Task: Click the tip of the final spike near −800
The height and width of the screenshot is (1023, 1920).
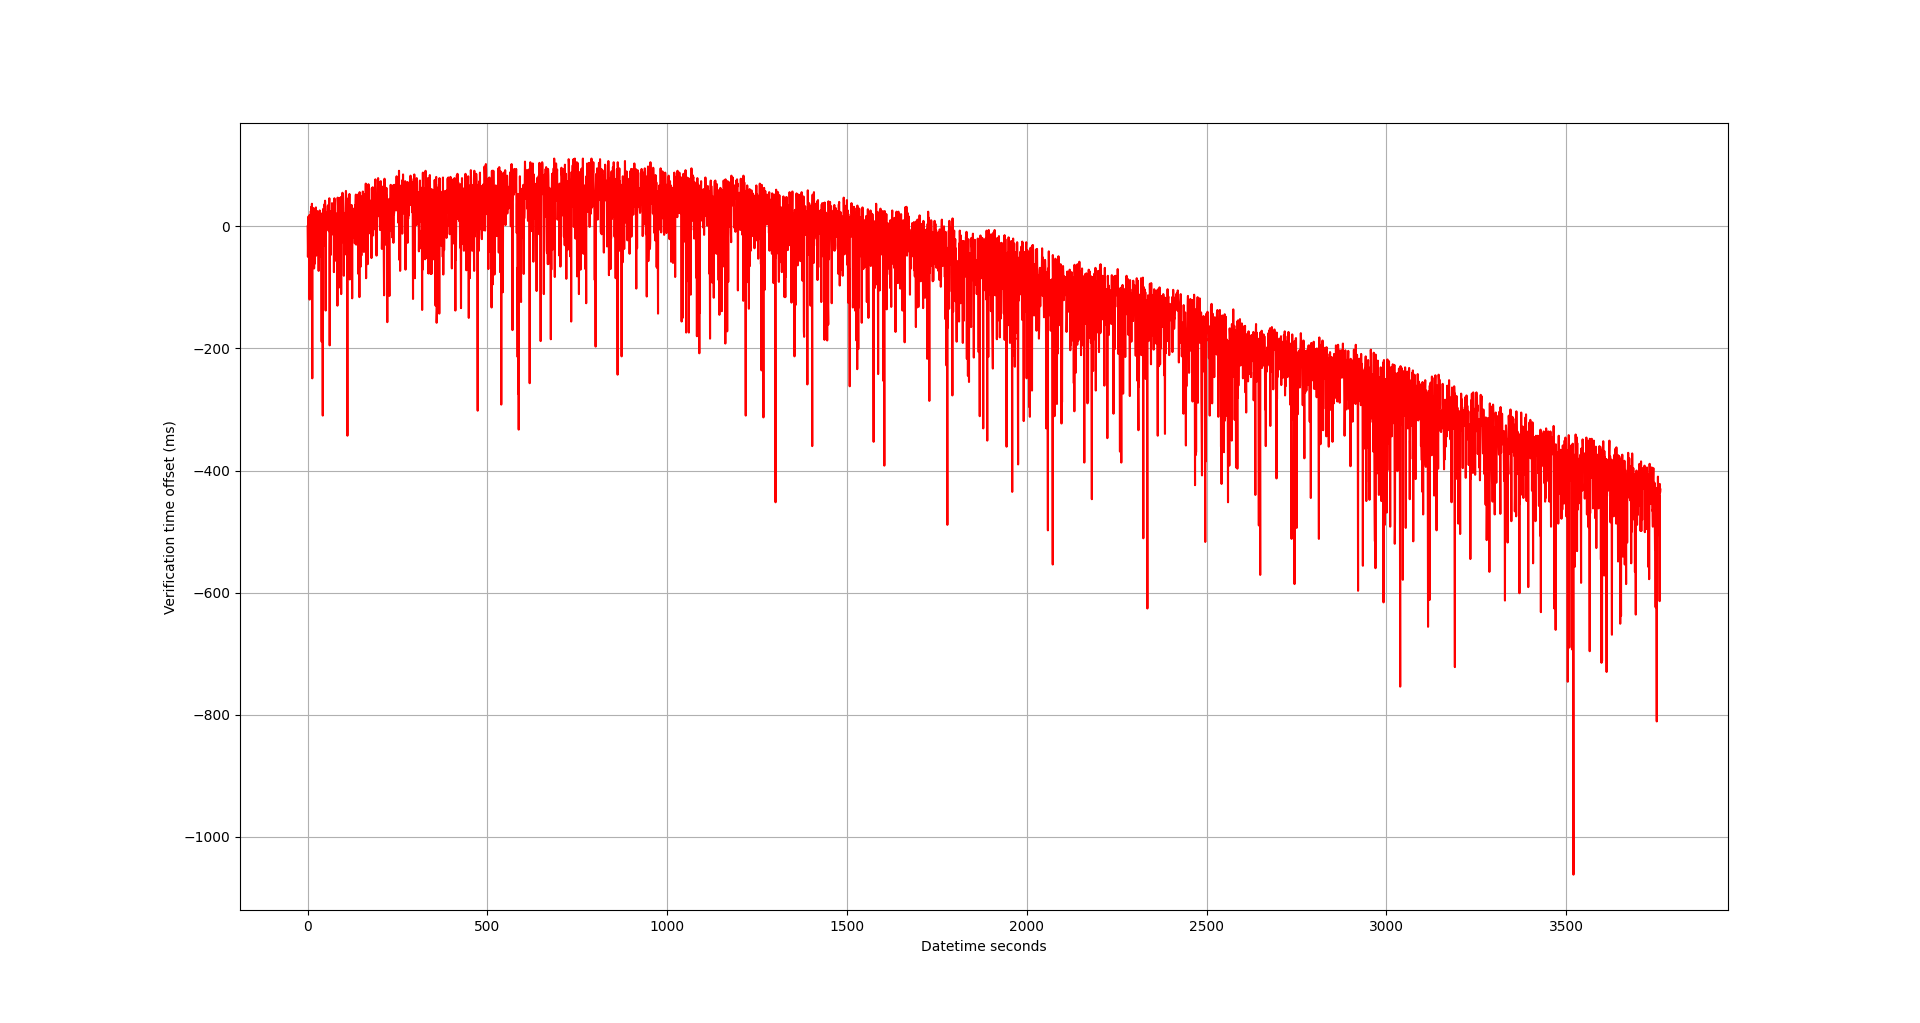Action: (x=1656, y=720)
